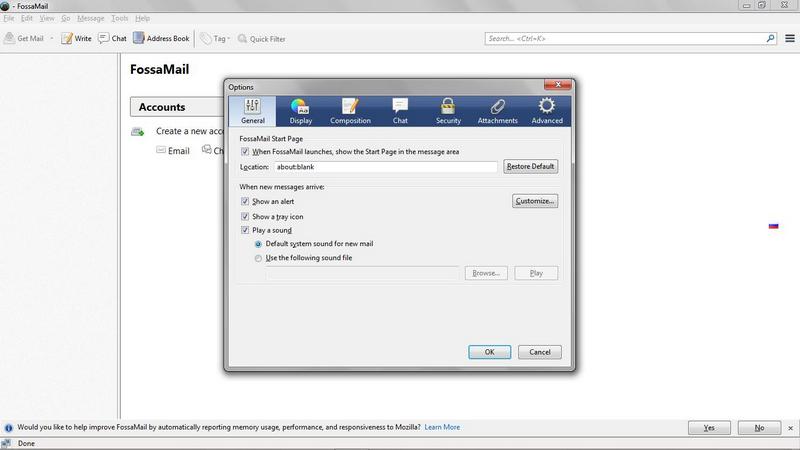Click the info icon in notification bar
Screen dimensions: 800x450
[x=9, y=428]
